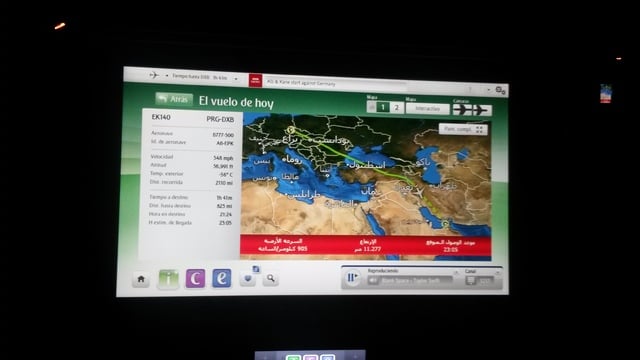Go to the Home screen icon

[x=141, y=279]
